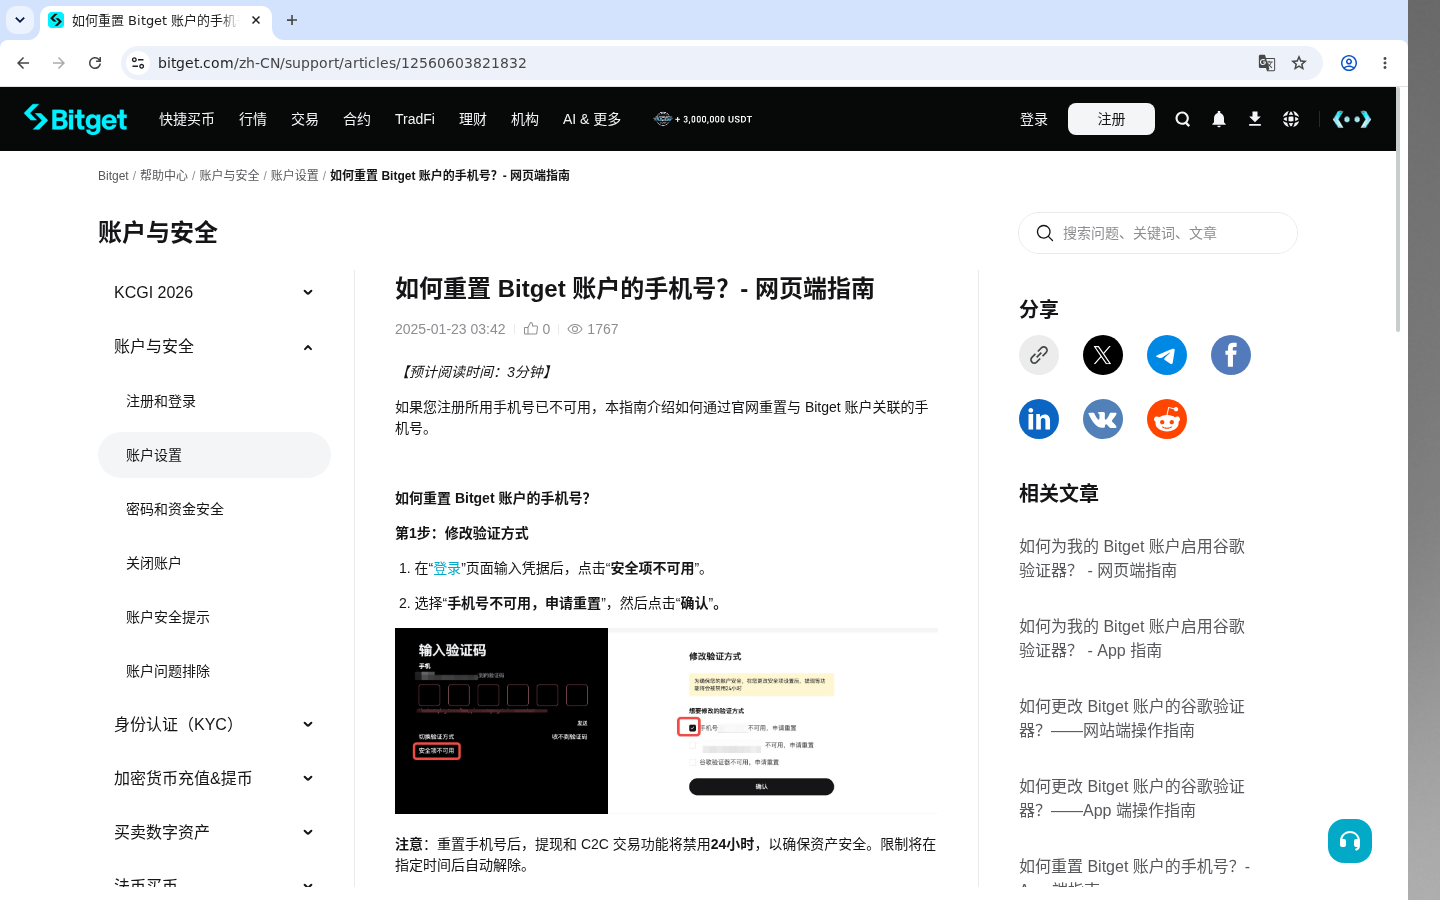Select 密码和资金安全 in sidebar
This screenshot has width=1440, height=900.
pos(214,509)
